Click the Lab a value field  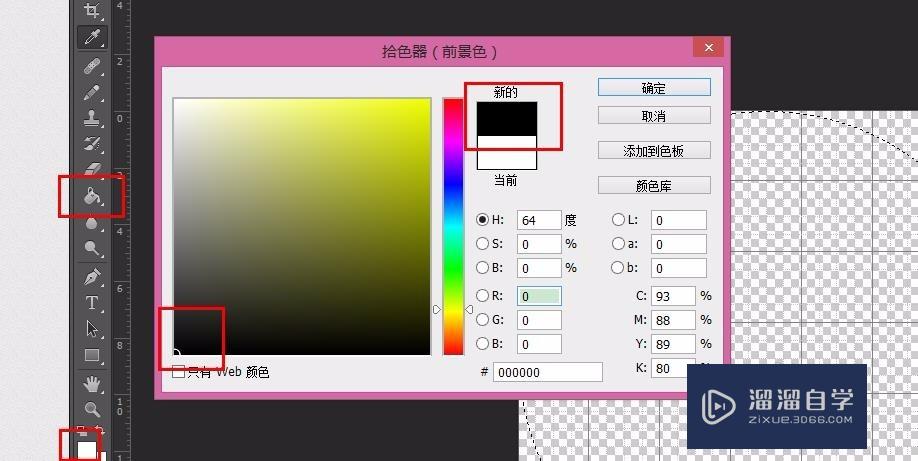tap(679, 244)
